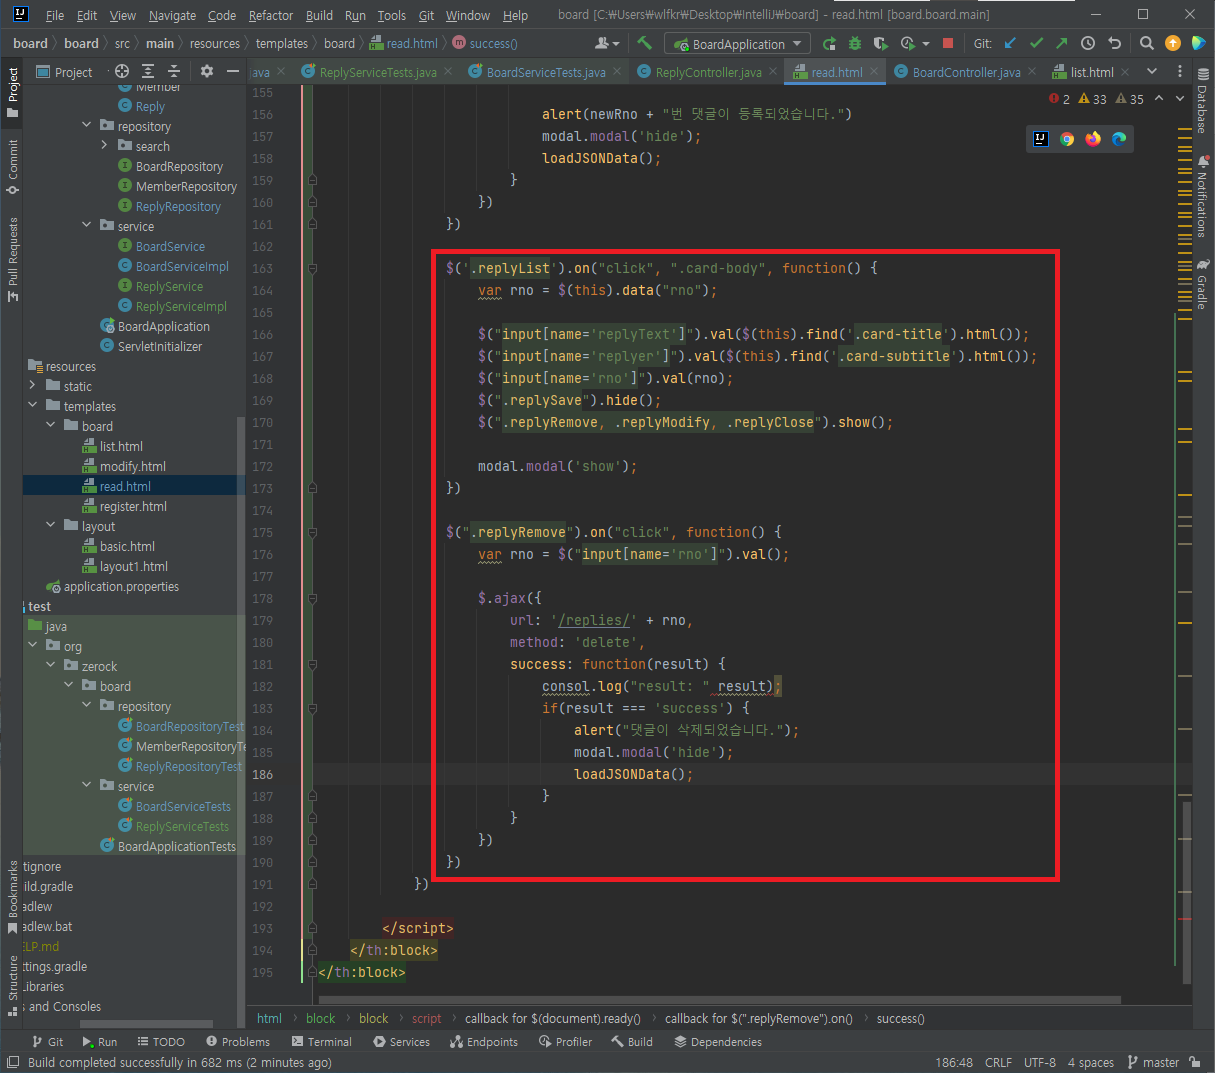Click Select Opened File target icon
This screenshot has height=1073, width=1215.
(x=122, y=71)
